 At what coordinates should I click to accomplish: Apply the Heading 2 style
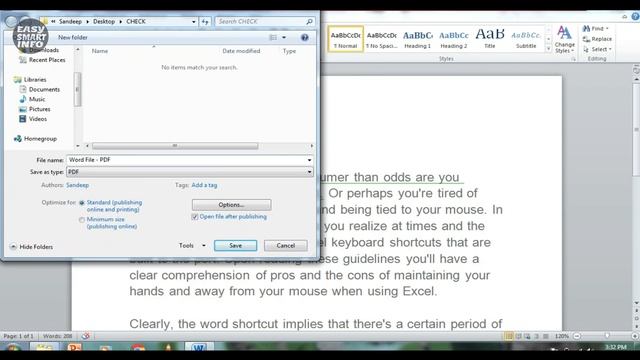454,39
